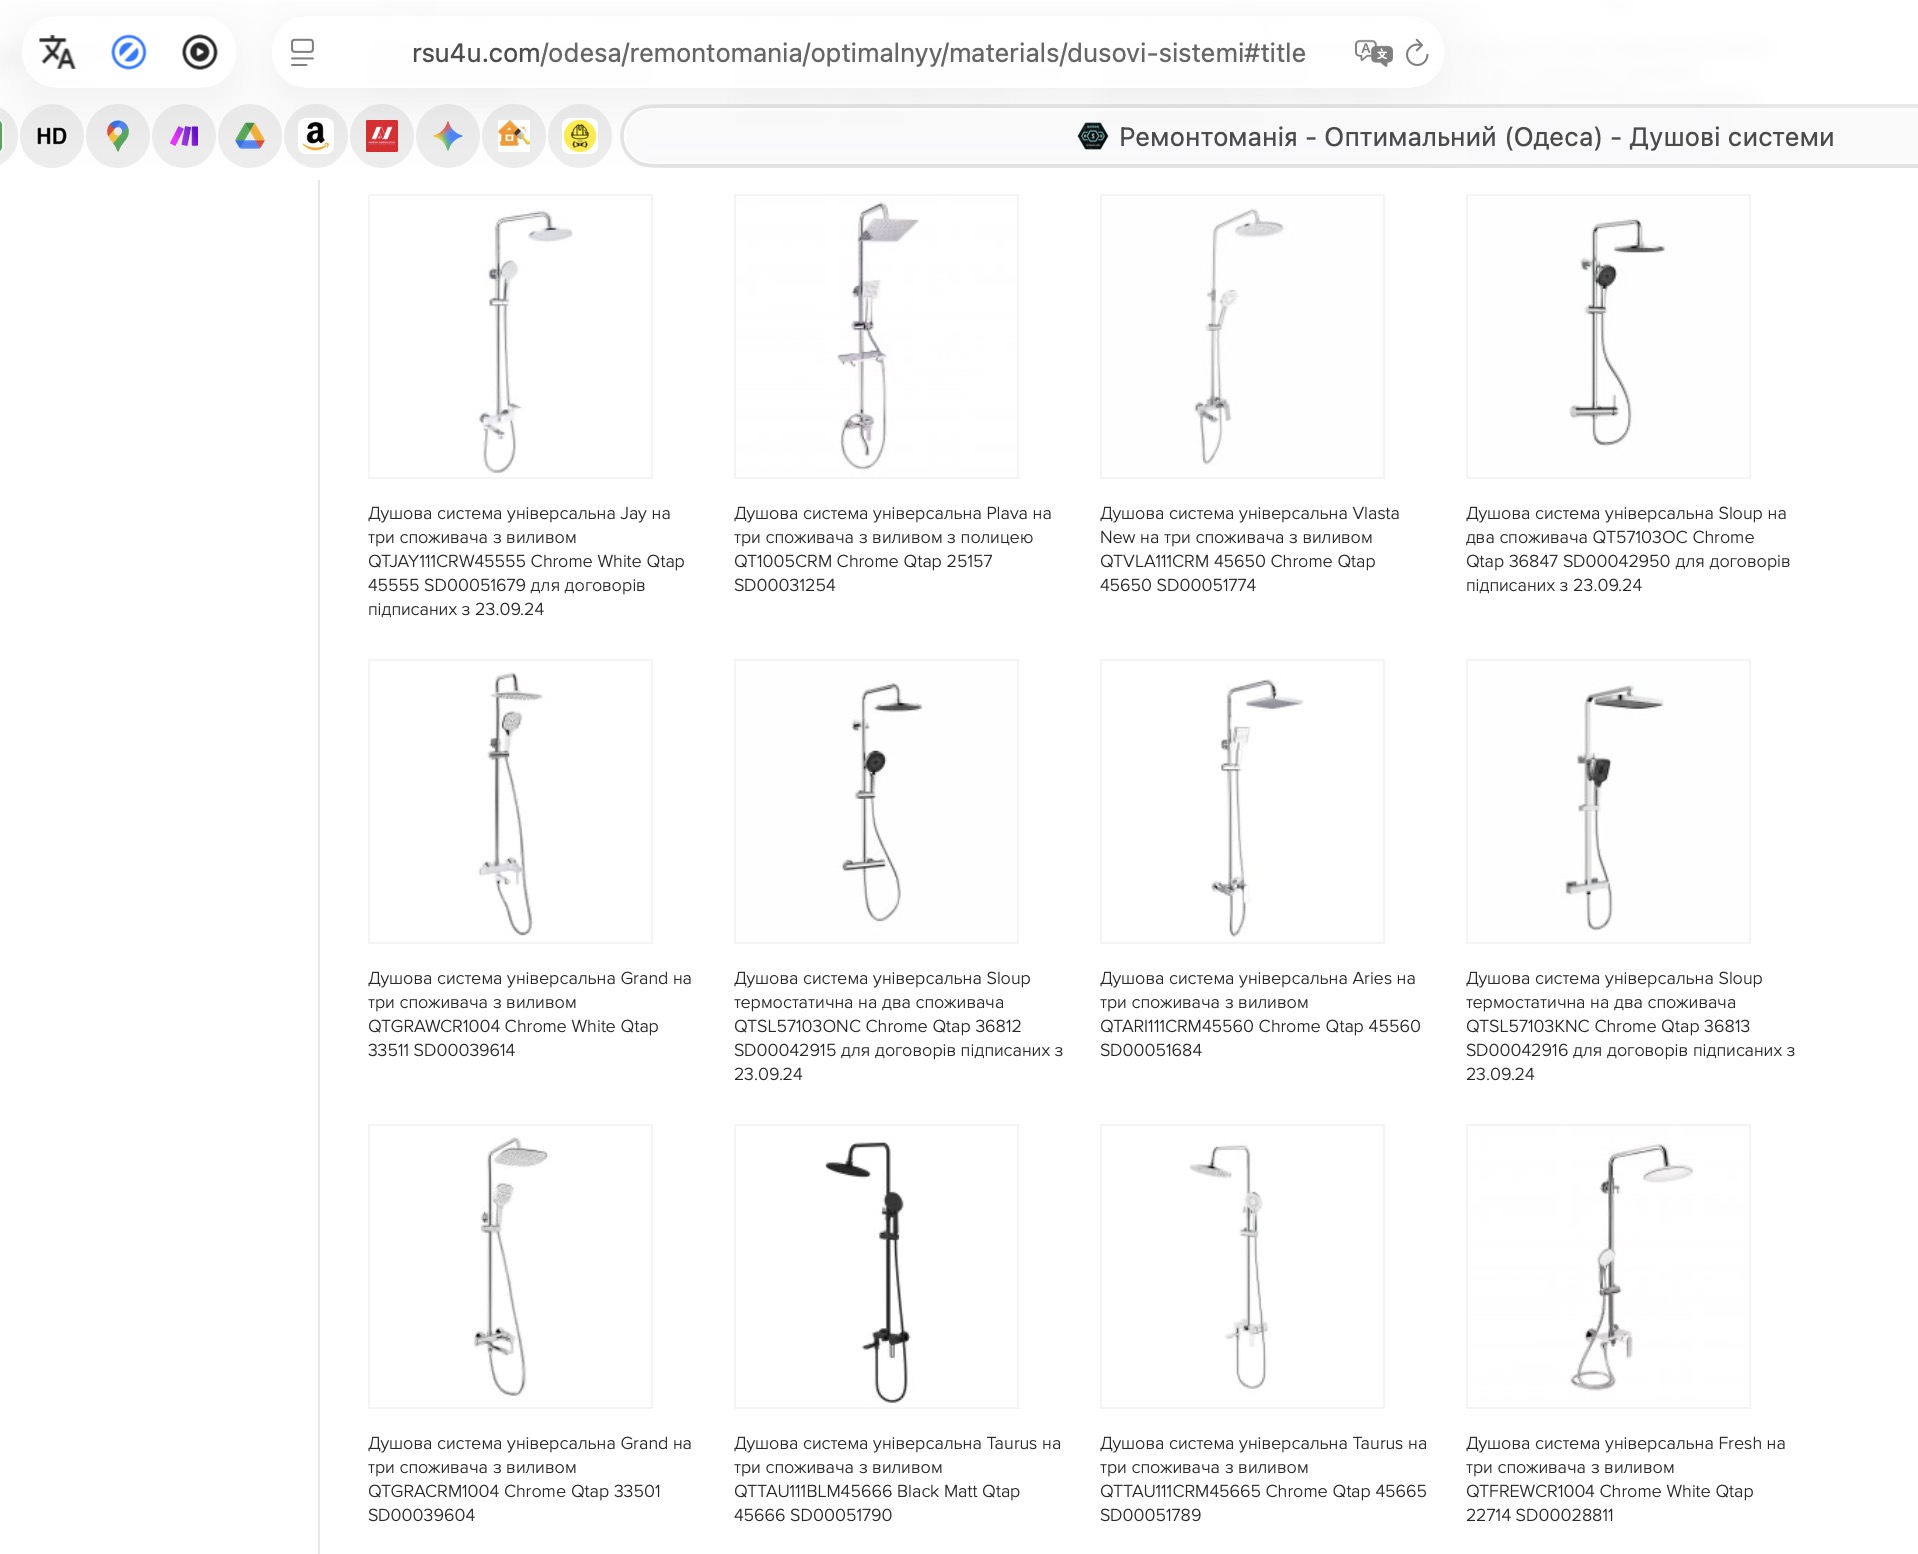Open the Amazon pinned tab
Viewport: 1918px width, 1554px height.
[x=315, y=136]
